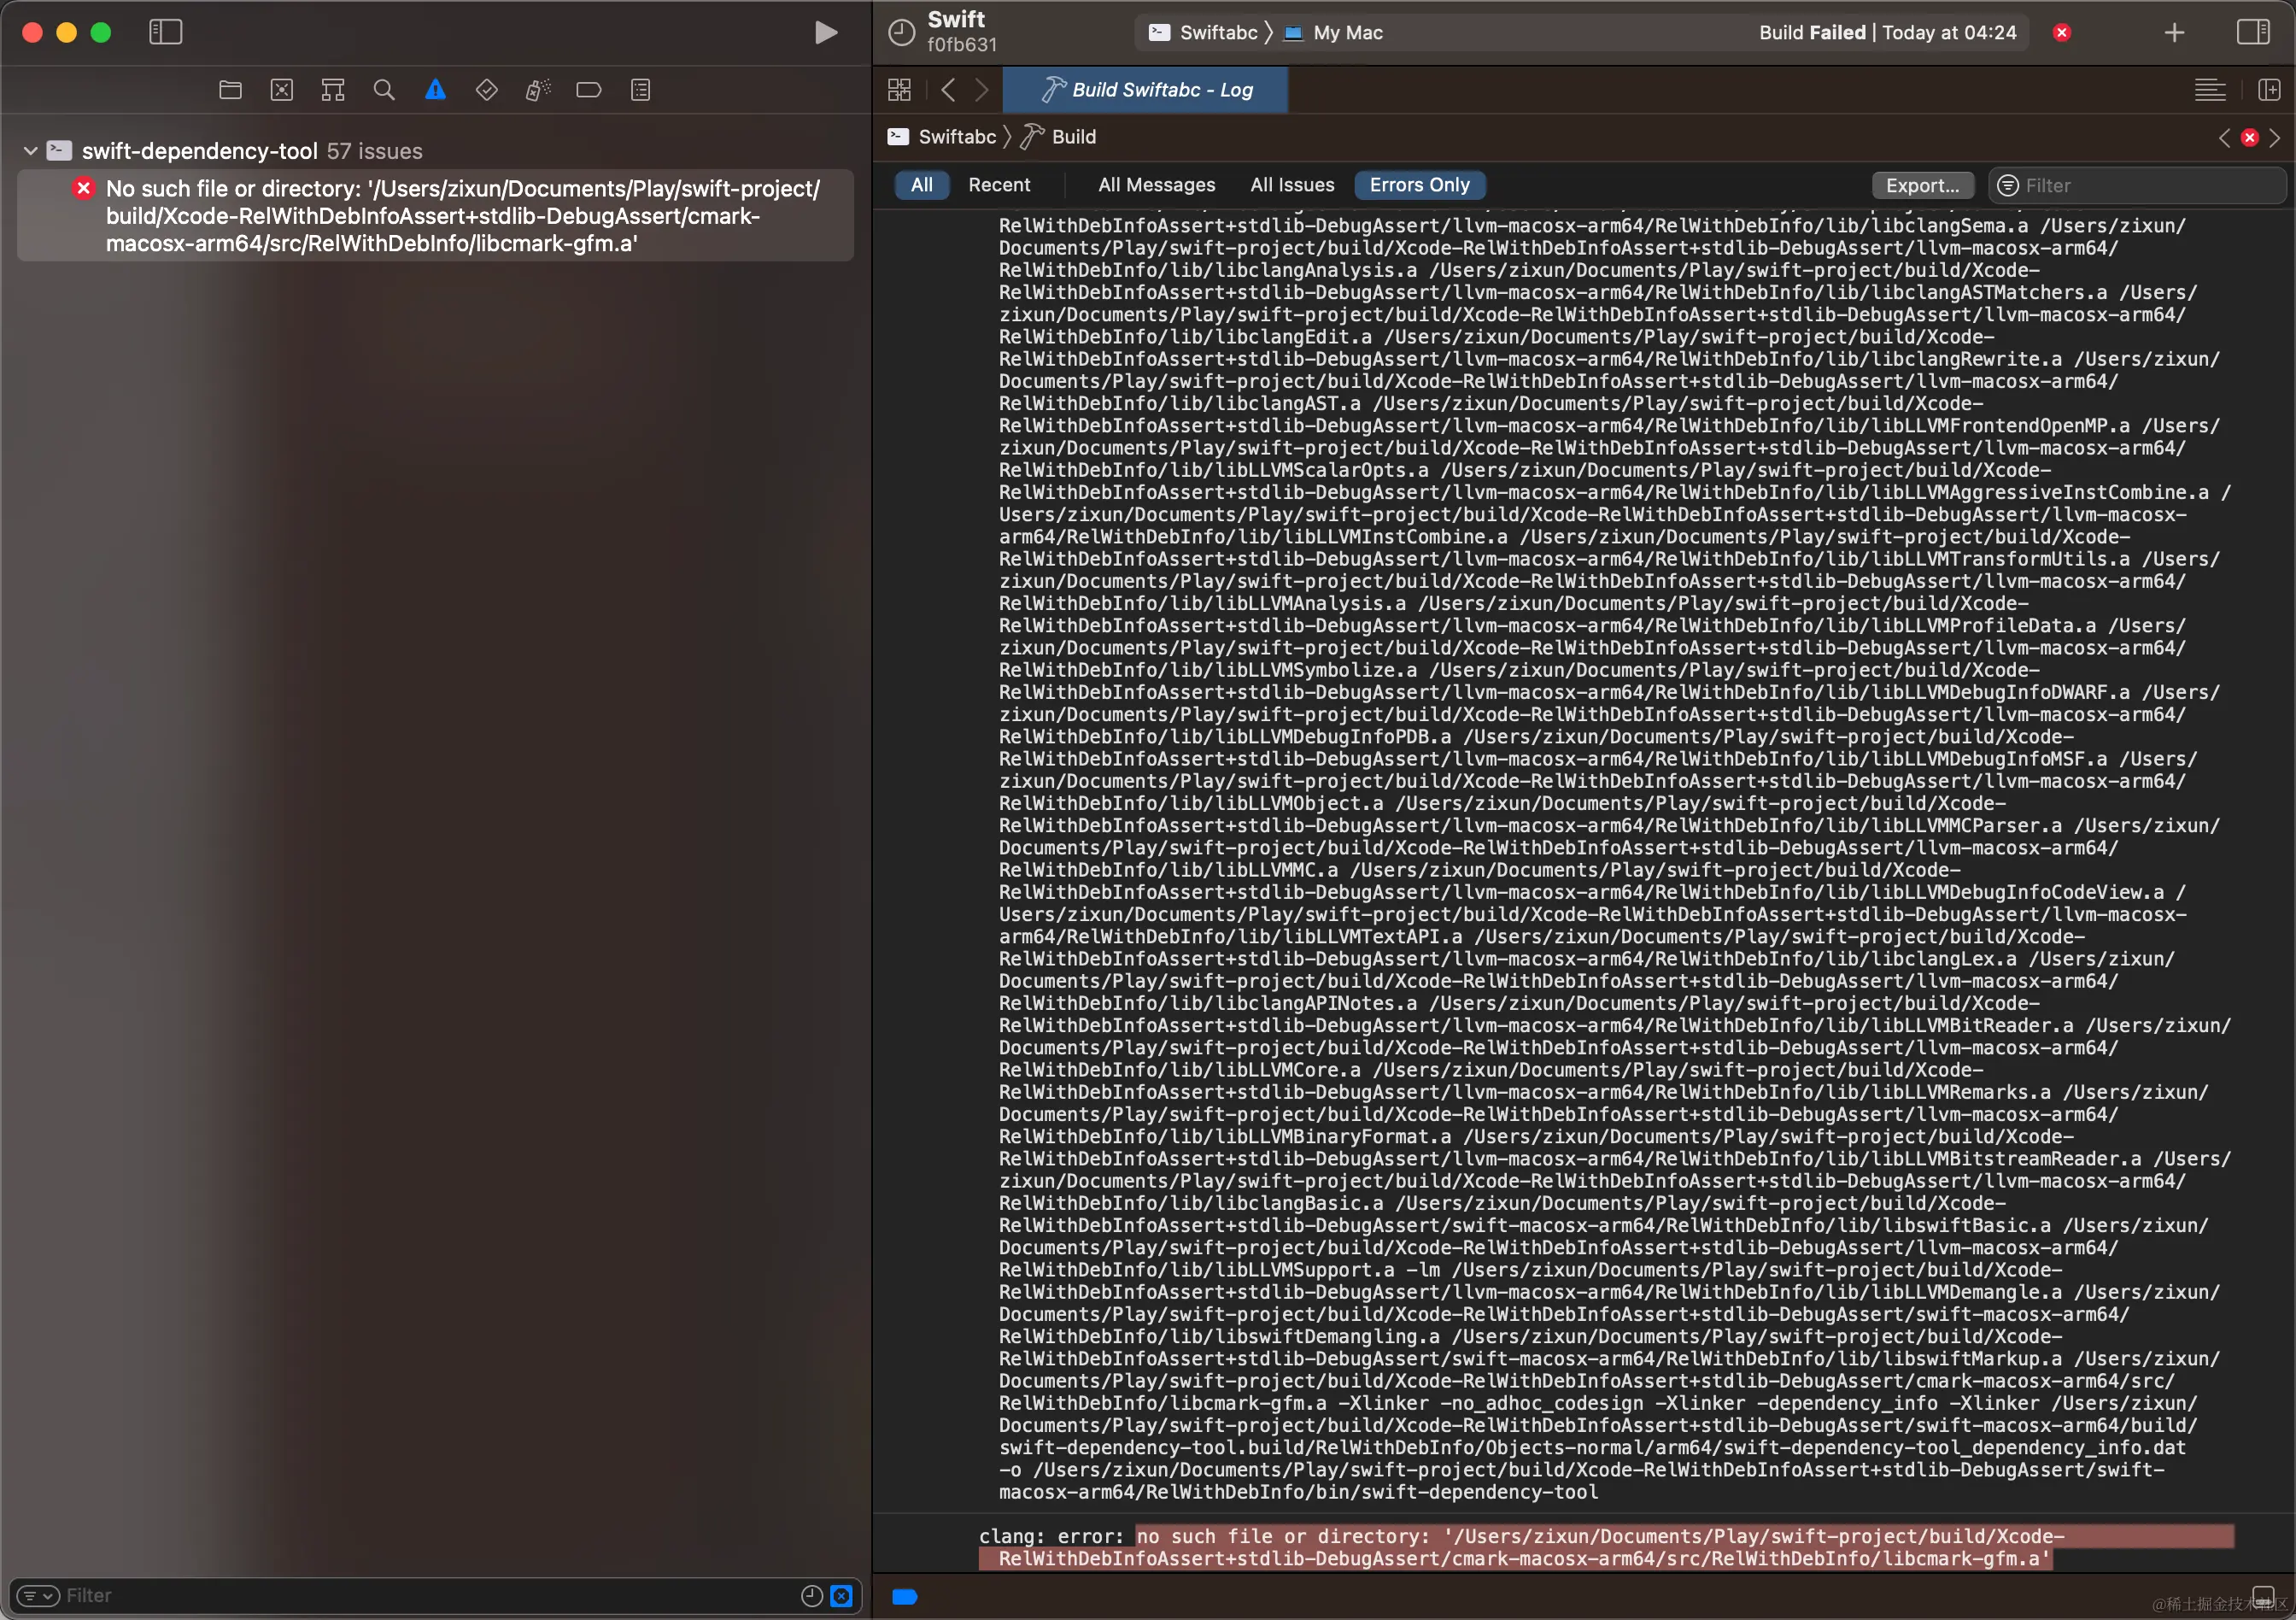2296x1620 pixels.
Task: Jump to previous issue arrow
Action: pyautogui.click(x=2224, y=138)
